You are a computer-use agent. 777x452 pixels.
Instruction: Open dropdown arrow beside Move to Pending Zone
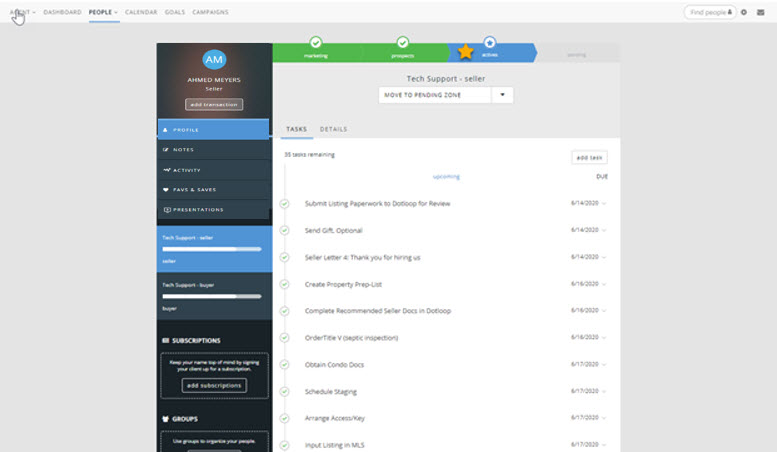pyautogui.click(x=502, y=95)
